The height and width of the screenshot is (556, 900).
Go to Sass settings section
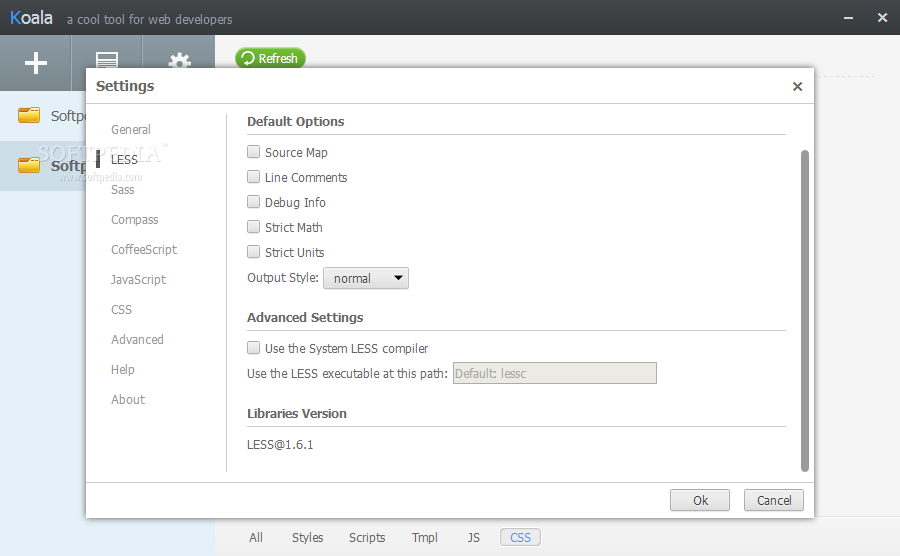(x=122, y=190)
